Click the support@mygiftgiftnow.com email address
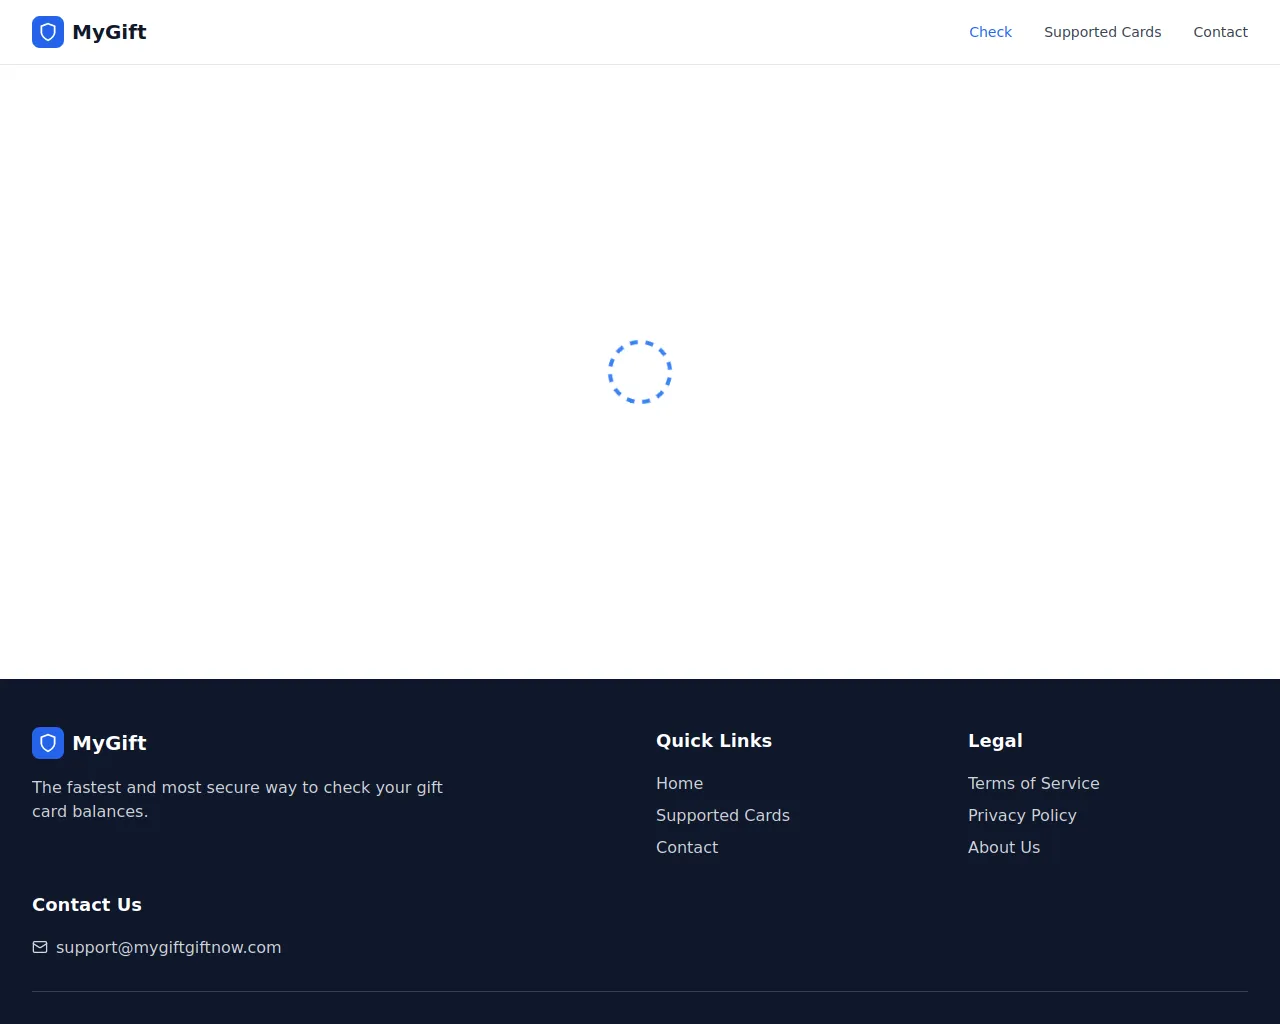1280x1024 pixels. (x=168, y=947)
